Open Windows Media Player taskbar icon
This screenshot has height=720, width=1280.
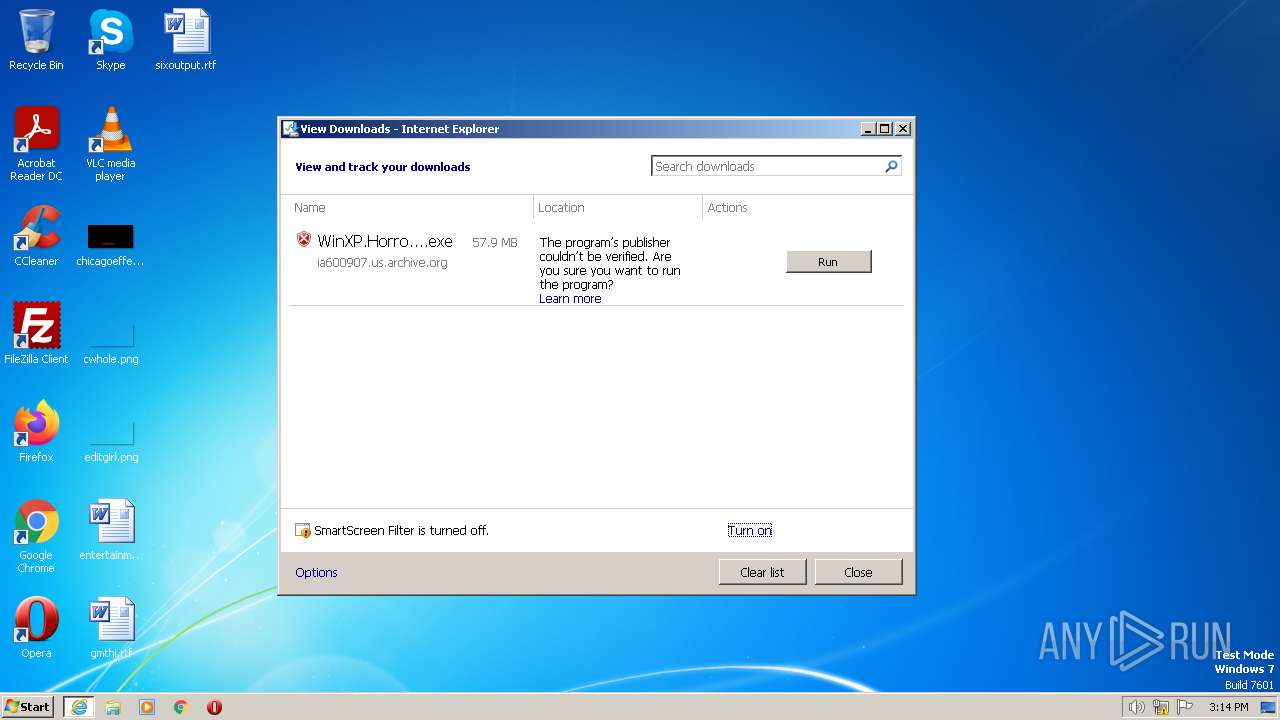click(147, 707)
